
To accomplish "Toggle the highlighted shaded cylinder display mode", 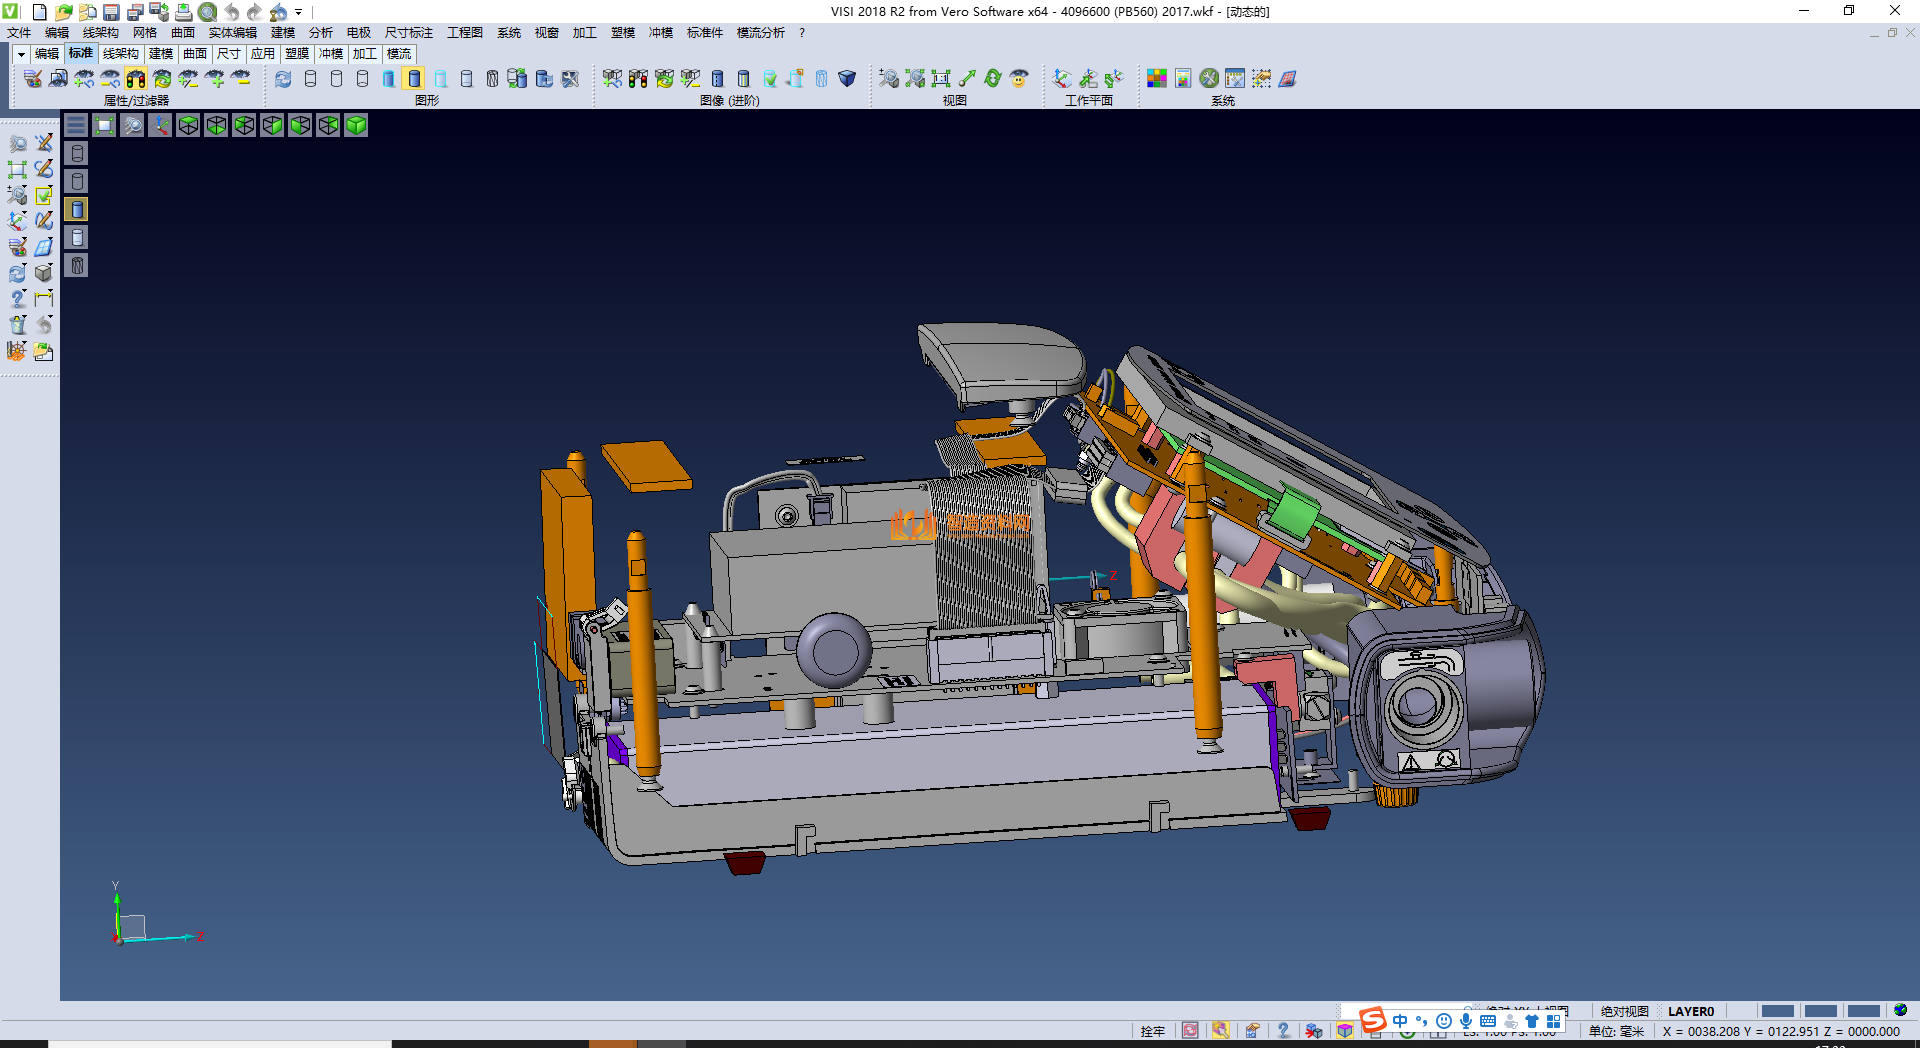I will click(x=414, y=79).
